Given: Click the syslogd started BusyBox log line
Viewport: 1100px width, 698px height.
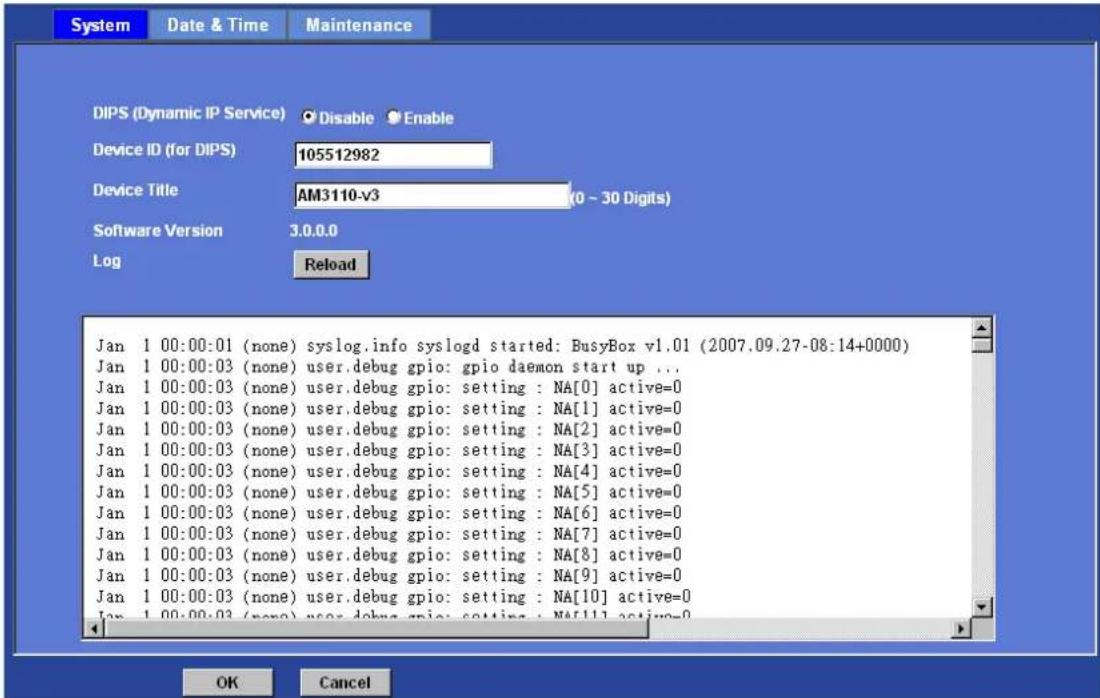Looking at the screenshot, I should tap(502, 345).
